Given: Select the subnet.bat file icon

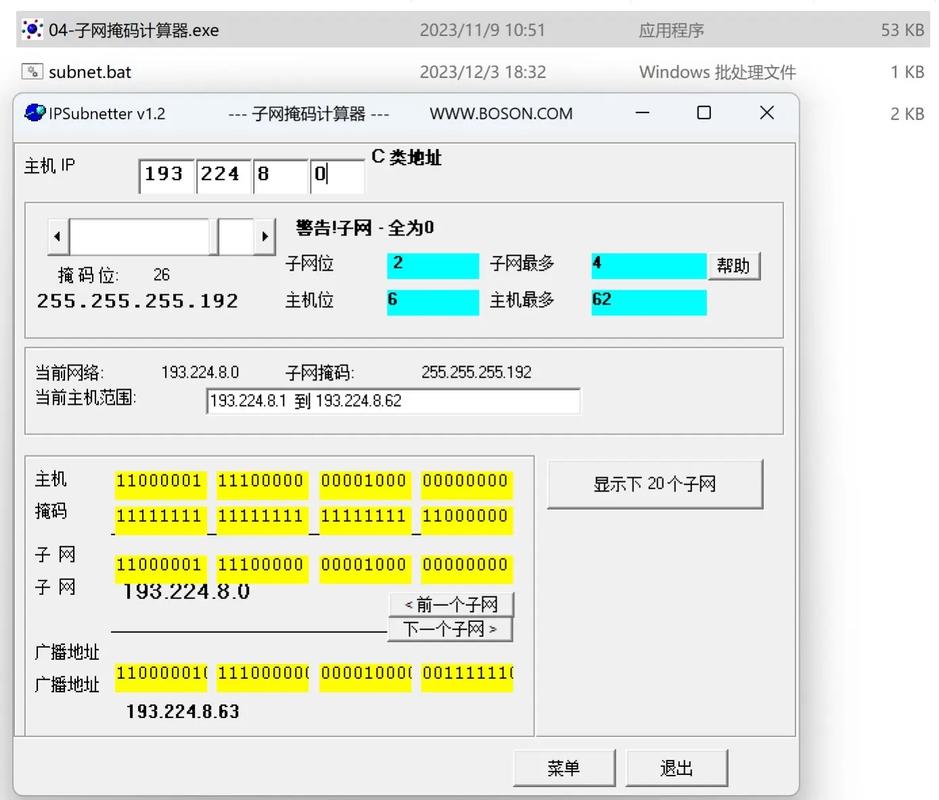Looking at the screenshot, I should [x=32, y=72].
